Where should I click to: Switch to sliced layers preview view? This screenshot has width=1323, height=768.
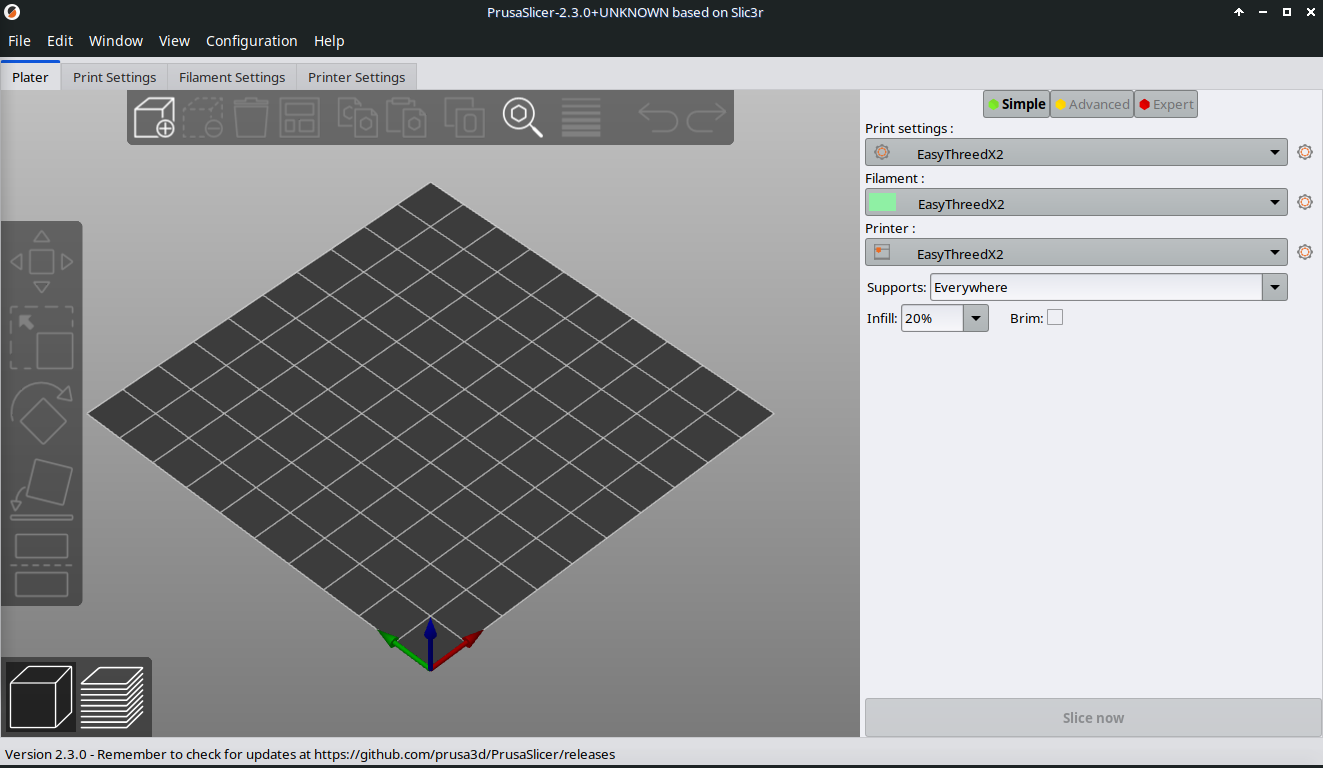point(112,696)
